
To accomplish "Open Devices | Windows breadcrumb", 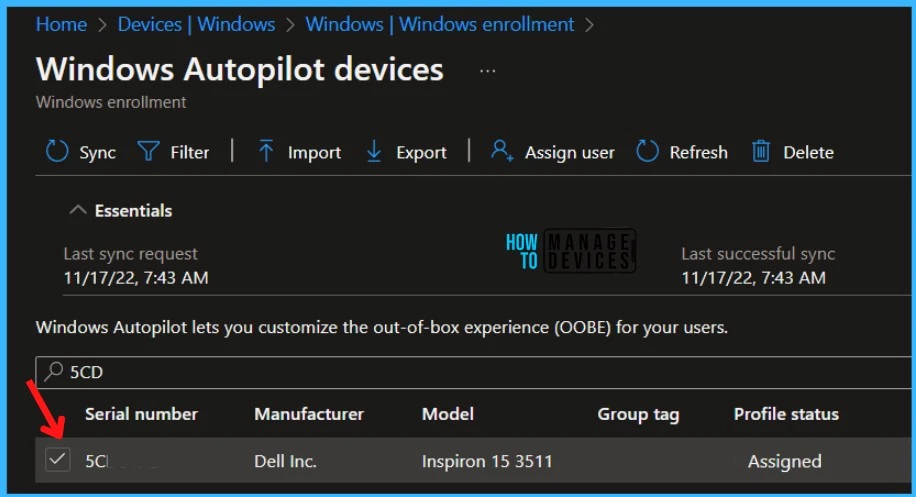I will pos(196,25).
